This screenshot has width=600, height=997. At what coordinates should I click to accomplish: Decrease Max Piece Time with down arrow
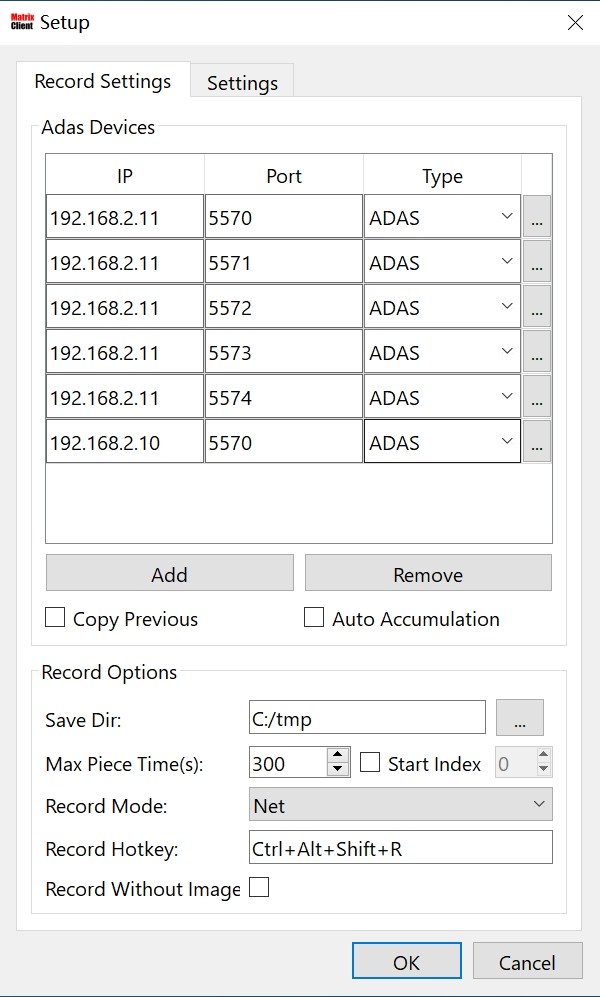339,770
